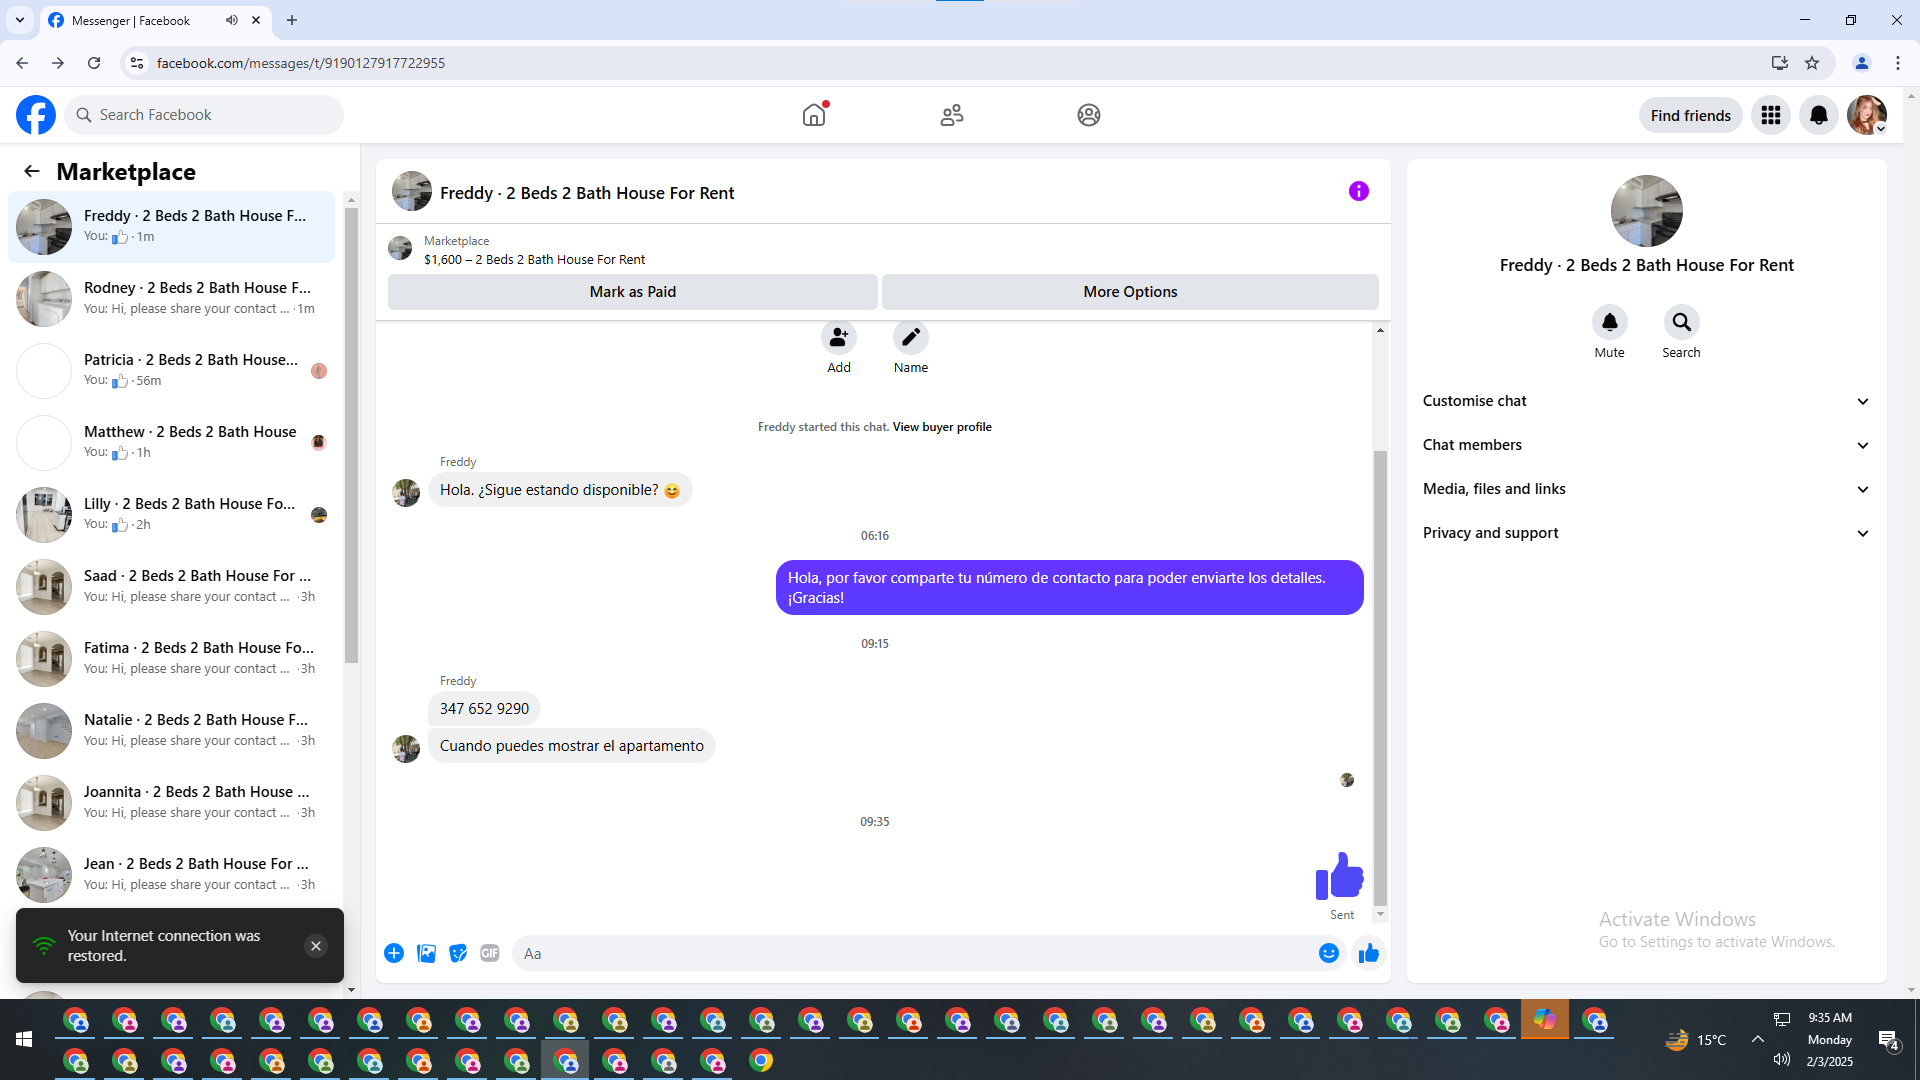The image size is (1920, 1080).
Task: Open the conversation information icon
Action: (x=1358, y=191)
